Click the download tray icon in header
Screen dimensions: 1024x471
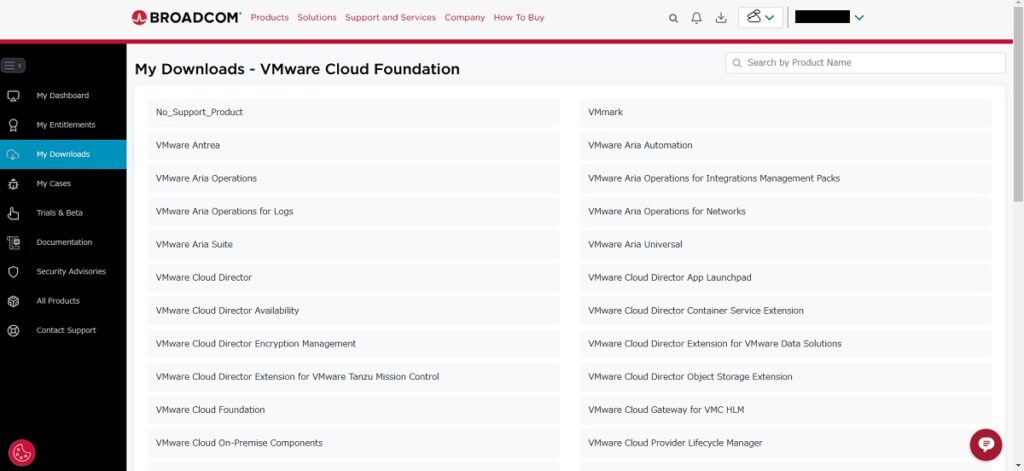click(x=721, y=18)
